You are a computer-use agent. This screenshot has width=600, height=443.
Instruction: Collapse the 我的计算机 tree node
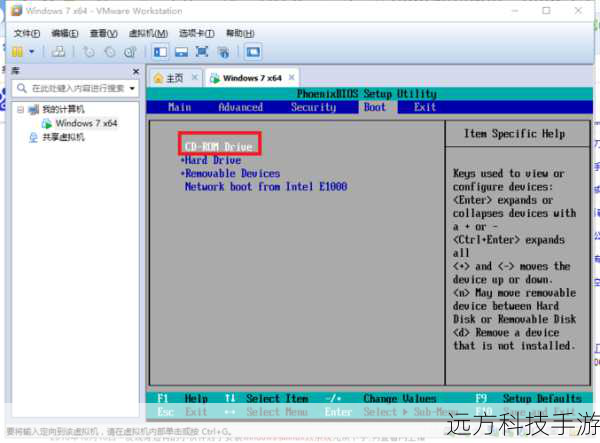point(20,110)
